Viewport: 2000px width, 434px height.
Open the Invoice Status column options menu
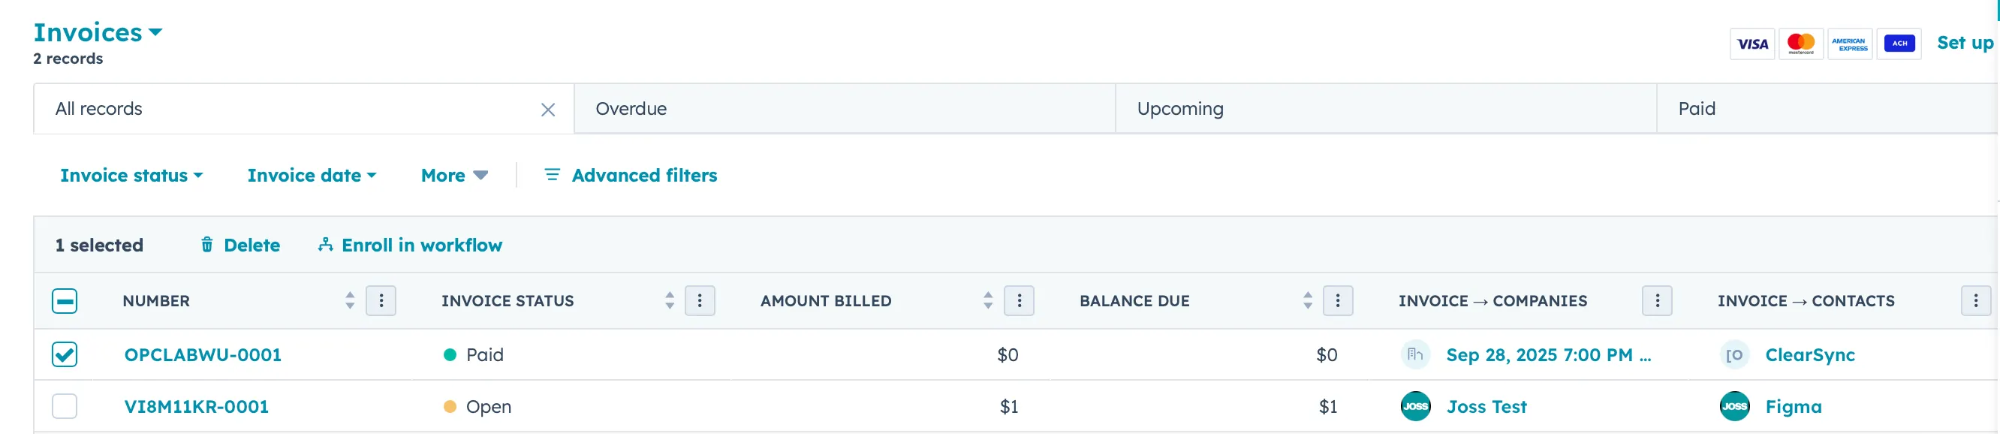pos(700,301)
